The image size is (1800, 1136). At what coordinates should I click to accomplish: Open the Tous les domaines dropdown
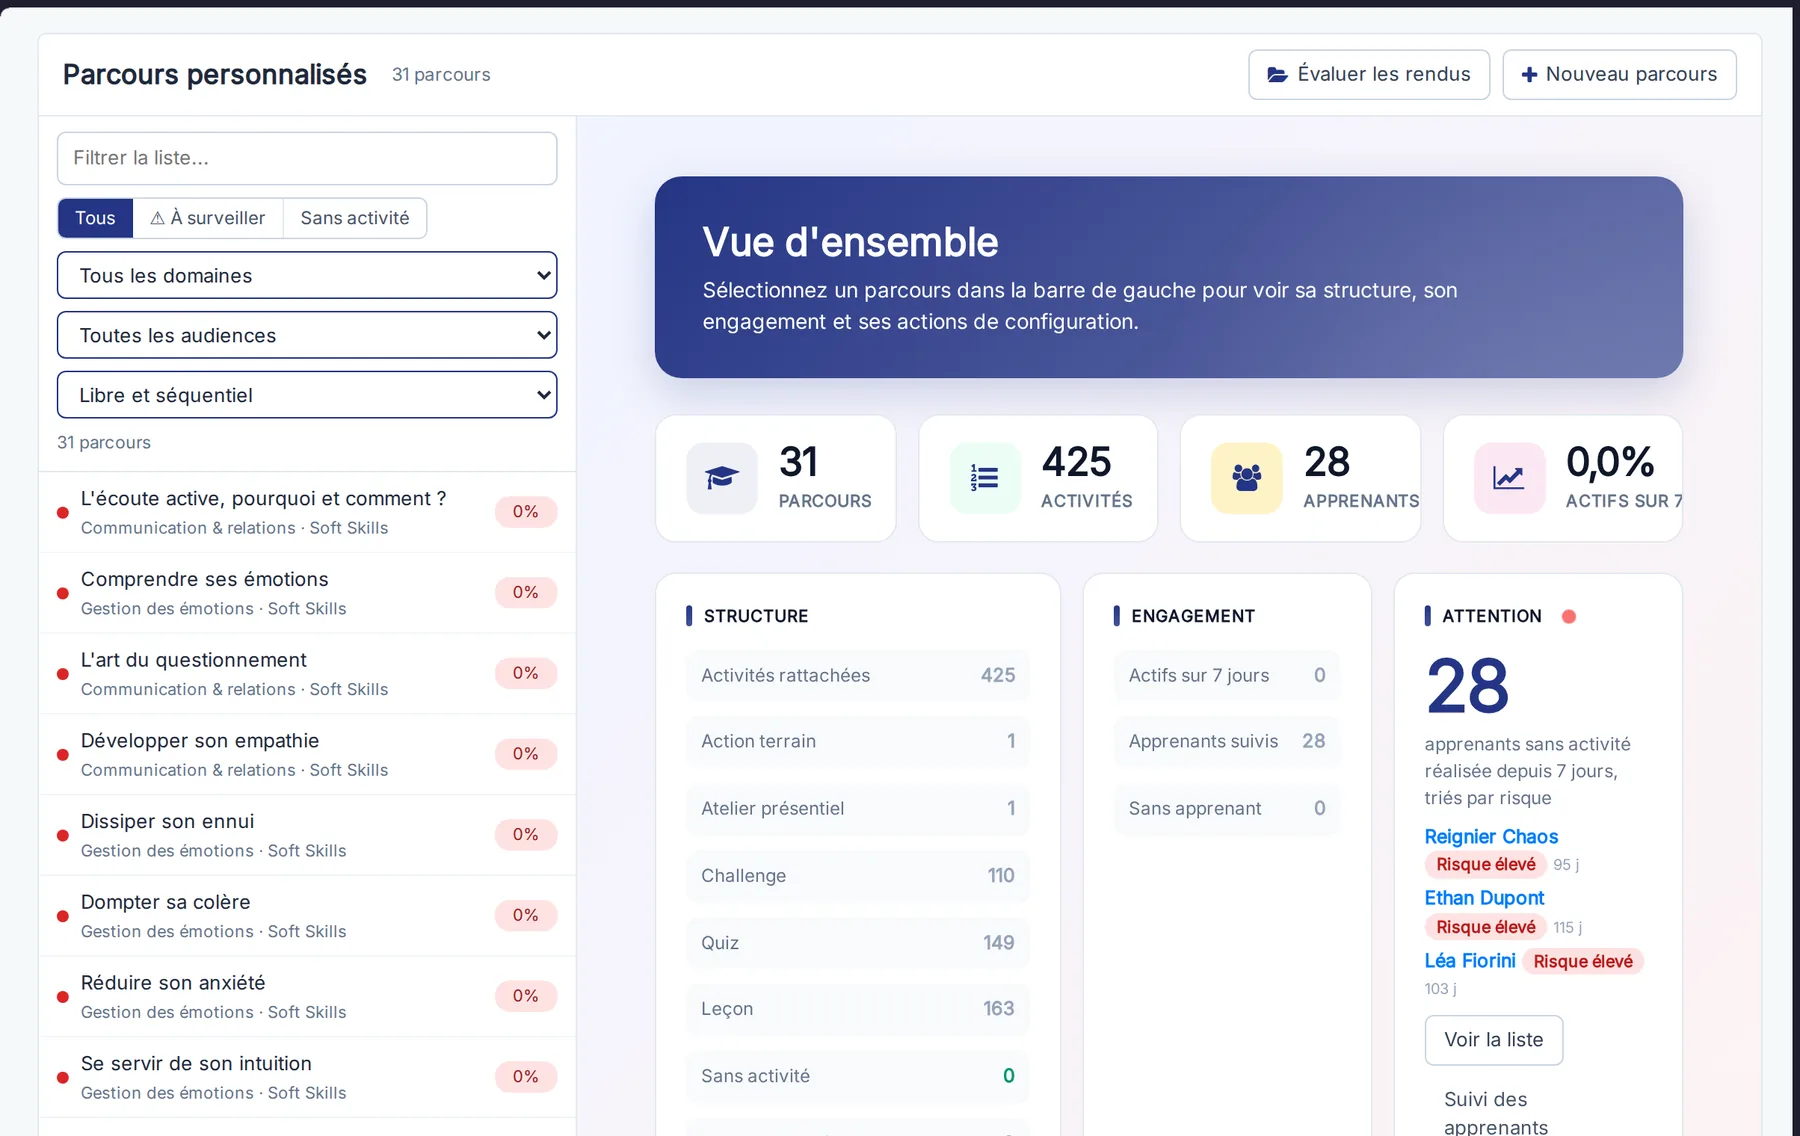pos(307,275)
